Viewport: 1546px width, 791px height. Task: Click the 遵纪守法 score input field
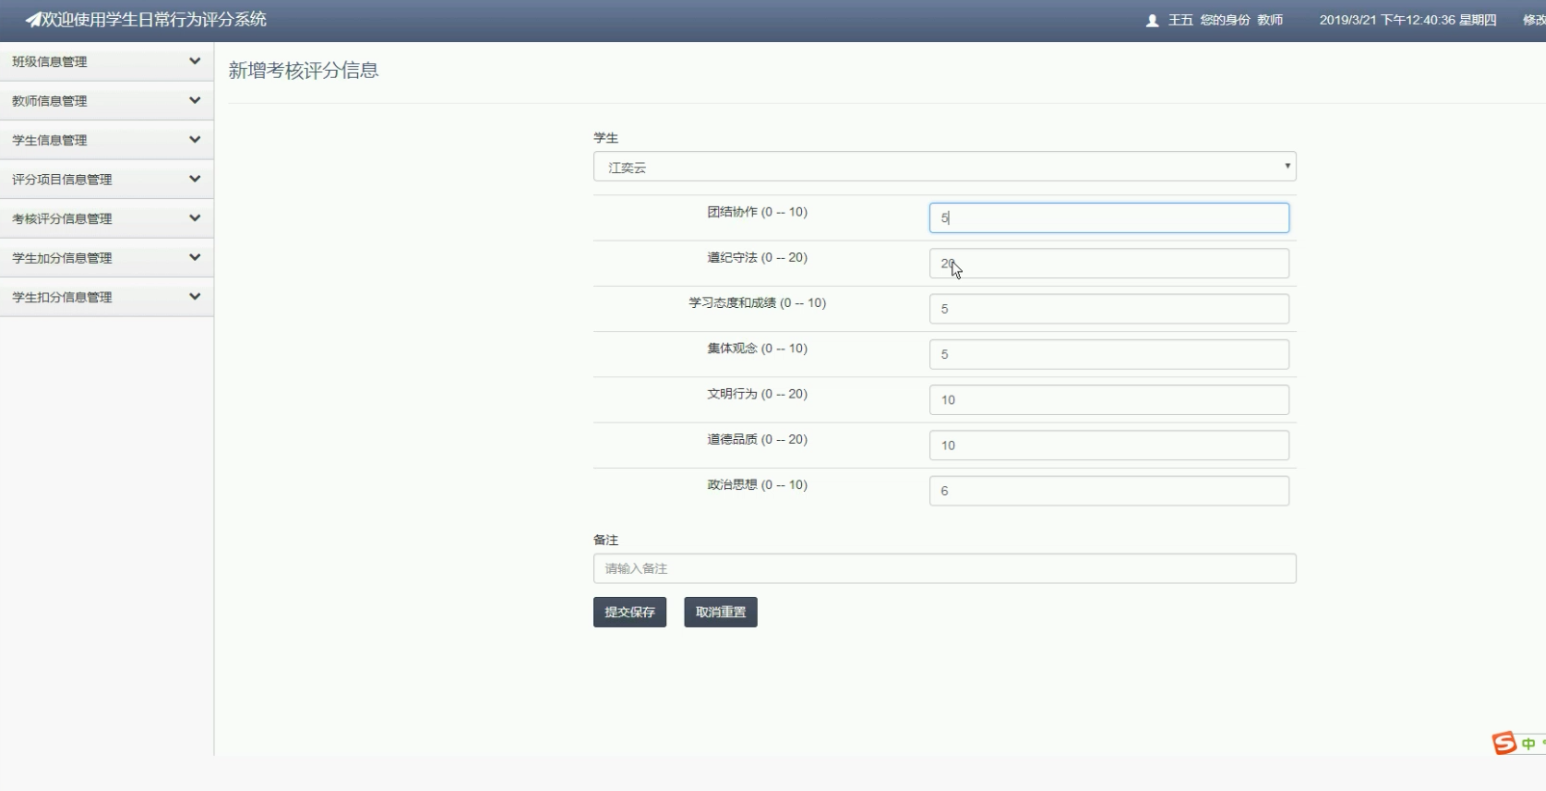point(1109,263)
